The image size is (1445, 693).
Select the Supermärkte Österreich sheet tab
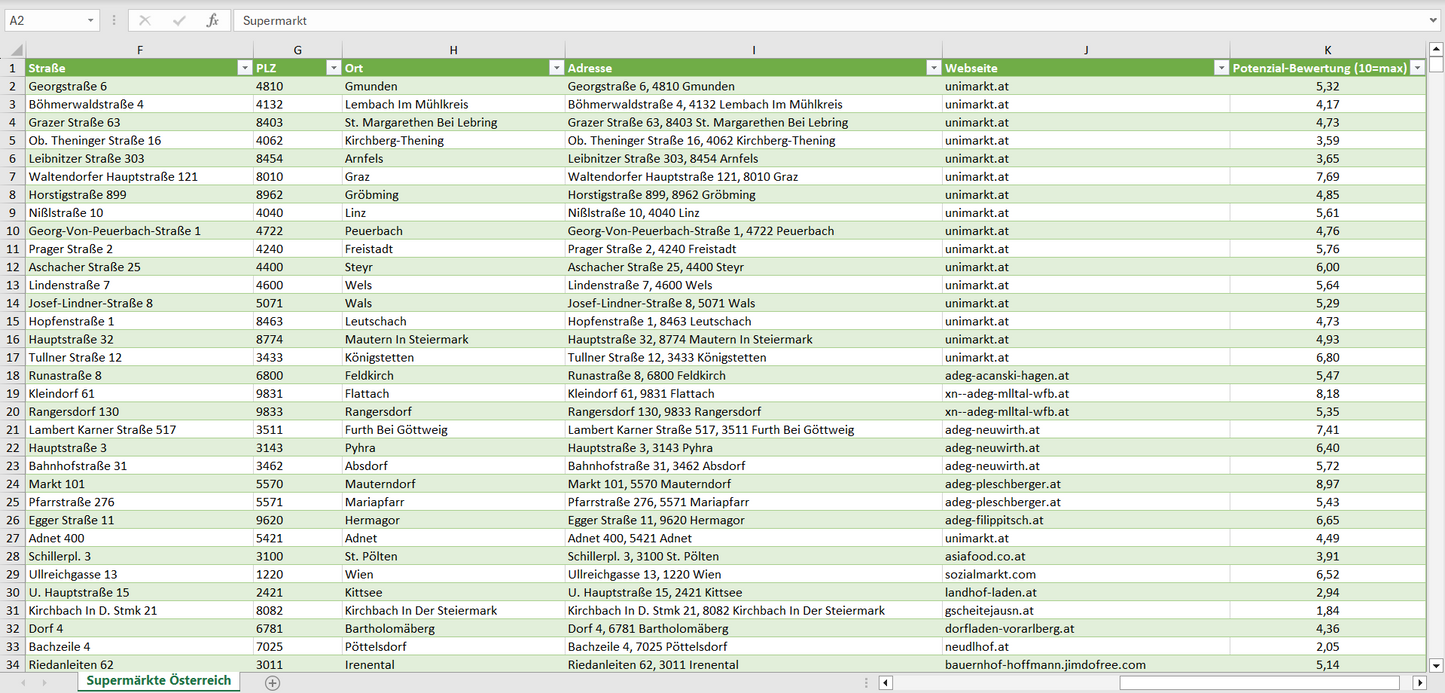158,681
